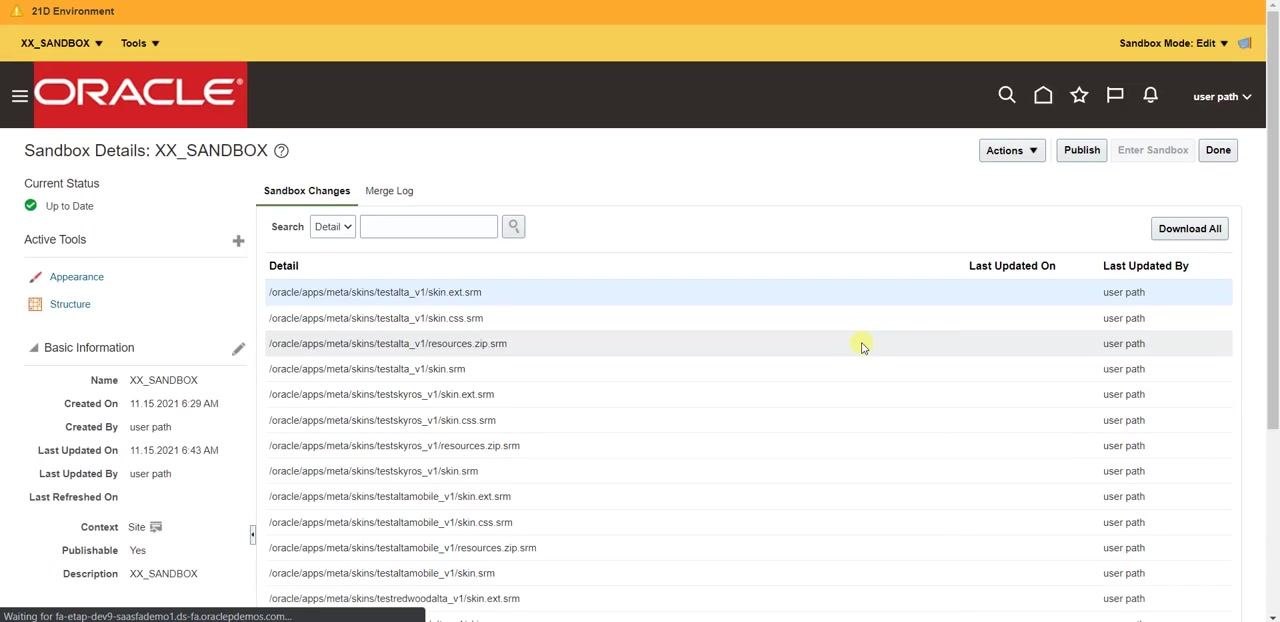Click the Up to Date status text
This screenshot has width=1280, height=622.
[70, 206]
